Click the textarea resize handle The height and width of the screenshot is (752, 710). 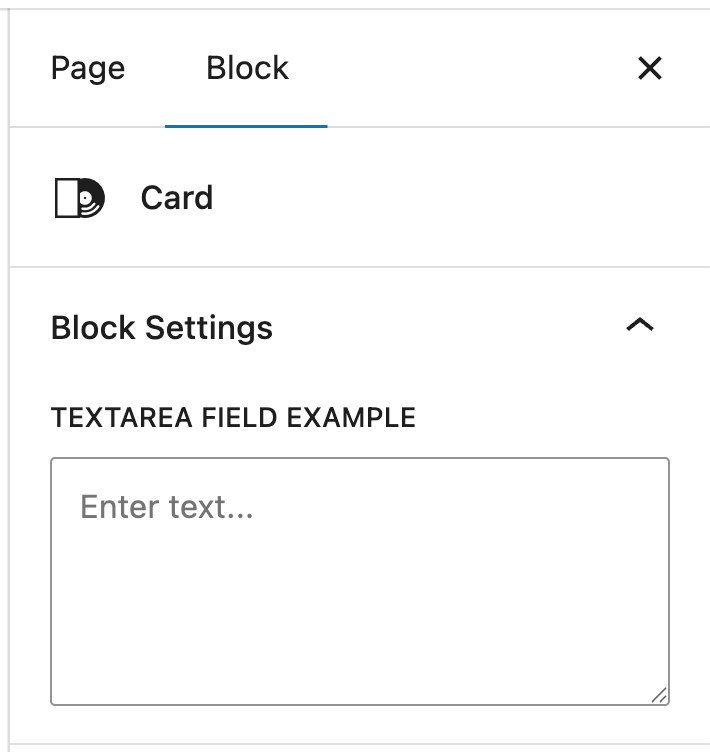659,695
